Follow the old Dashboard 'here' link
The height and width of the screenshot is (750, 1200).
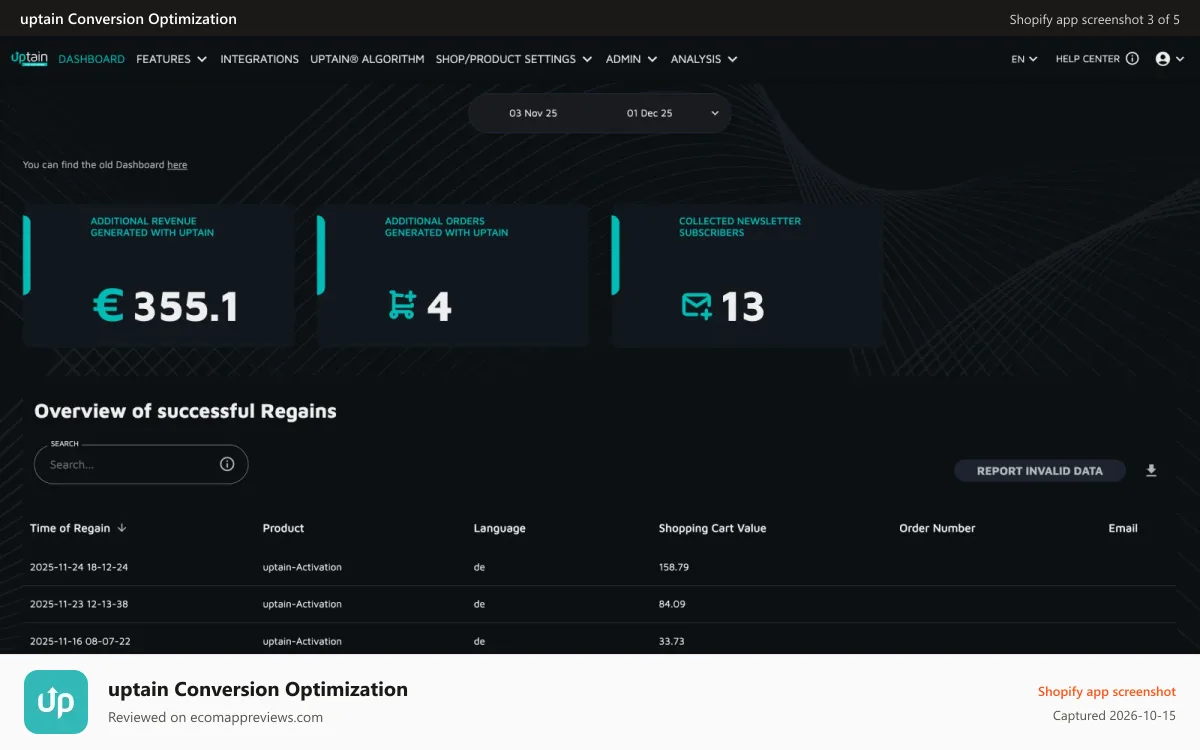coord(177,165)
